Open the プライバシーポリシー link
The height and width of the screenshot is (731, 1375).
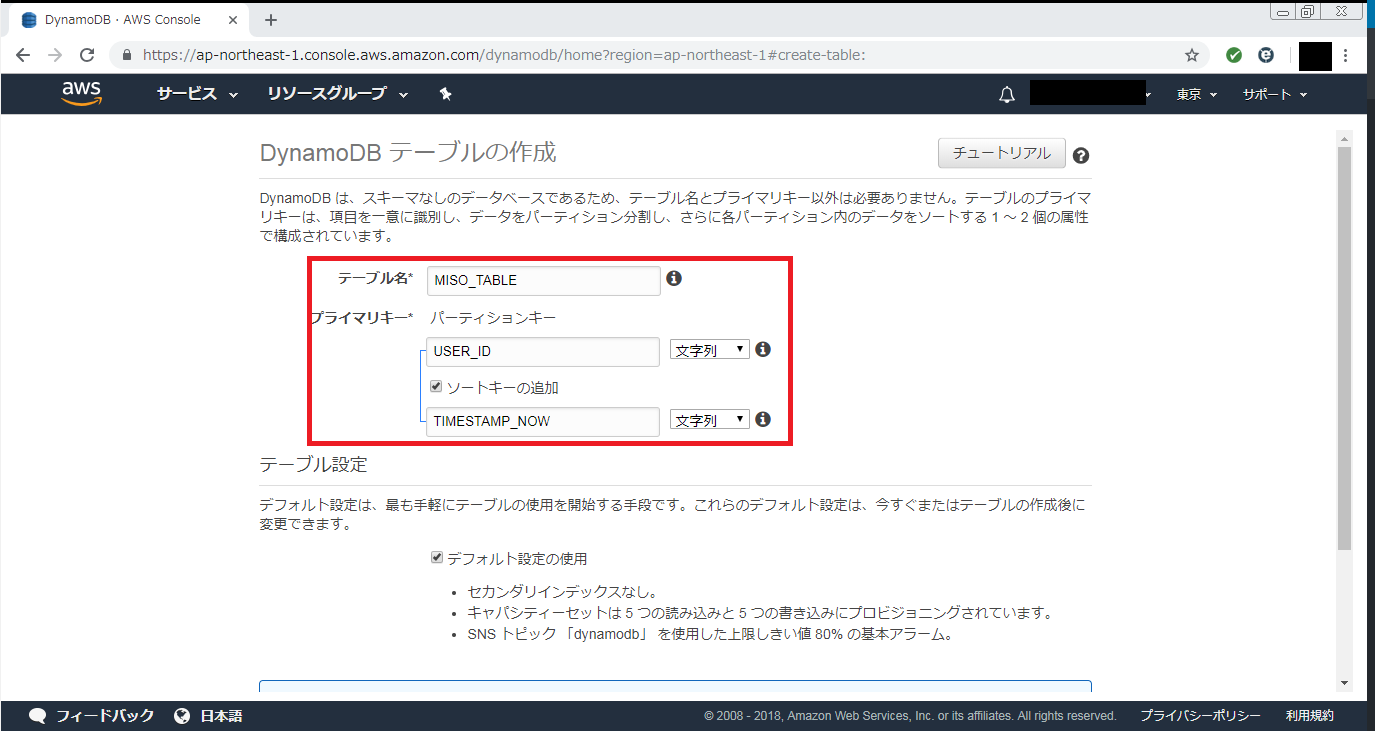coord(1200,716)
